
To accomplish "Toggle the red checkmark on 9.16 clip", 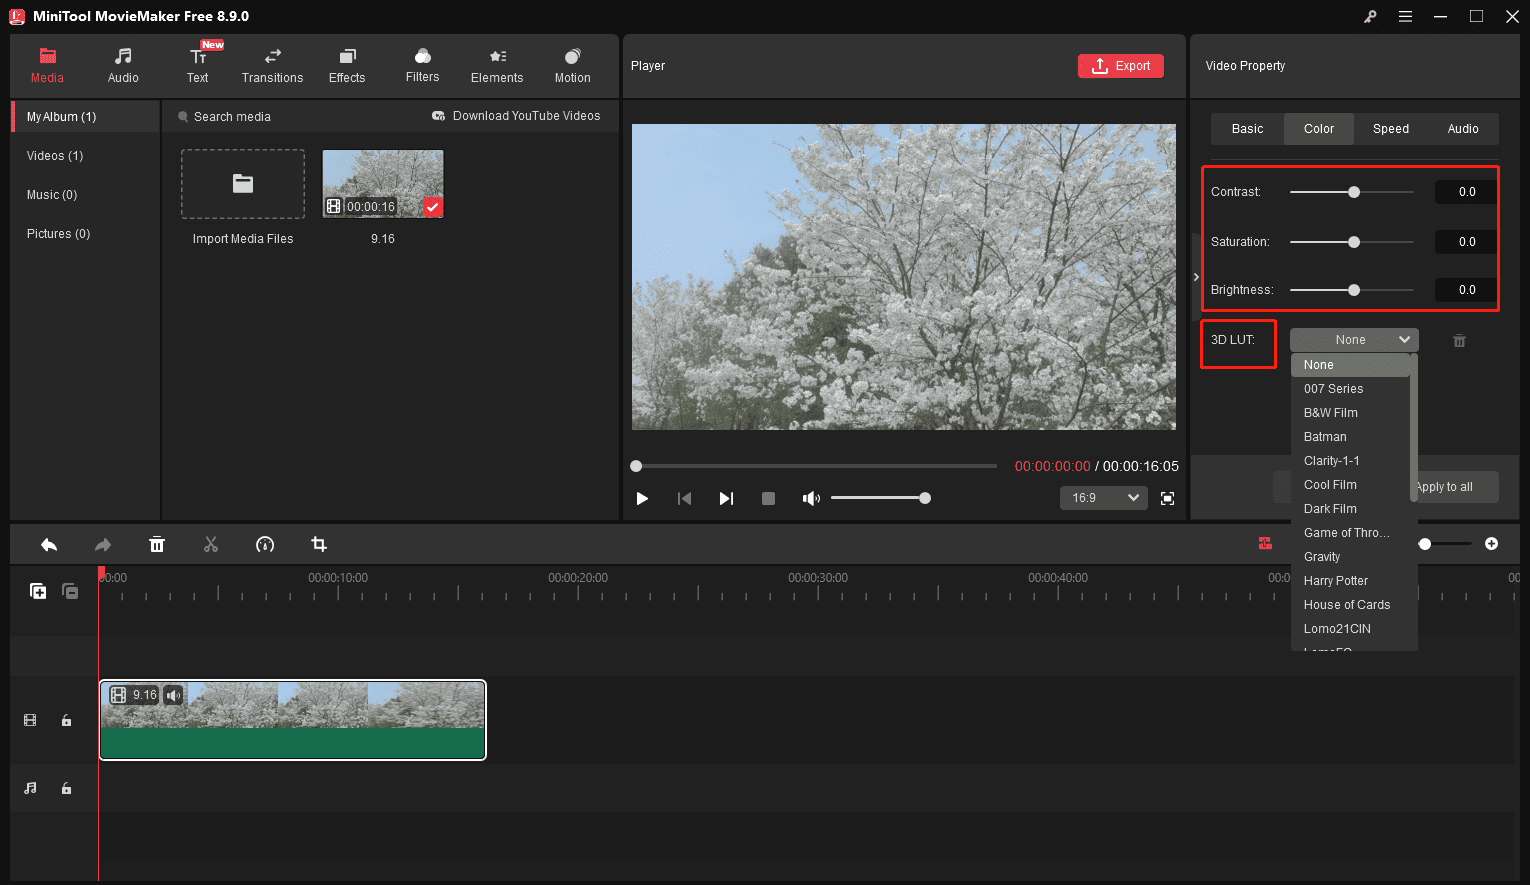I will pyautogui.click(x=433, y=207).
